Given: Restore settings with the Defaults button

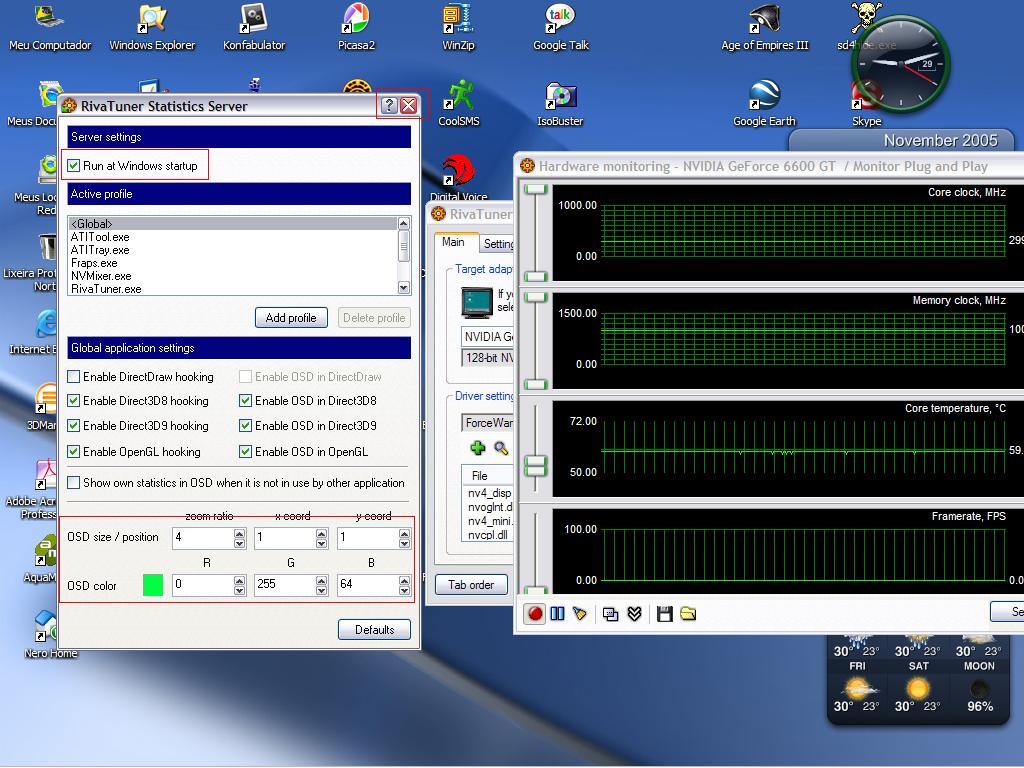Looking at the screenshot, I should pos(374,630).
